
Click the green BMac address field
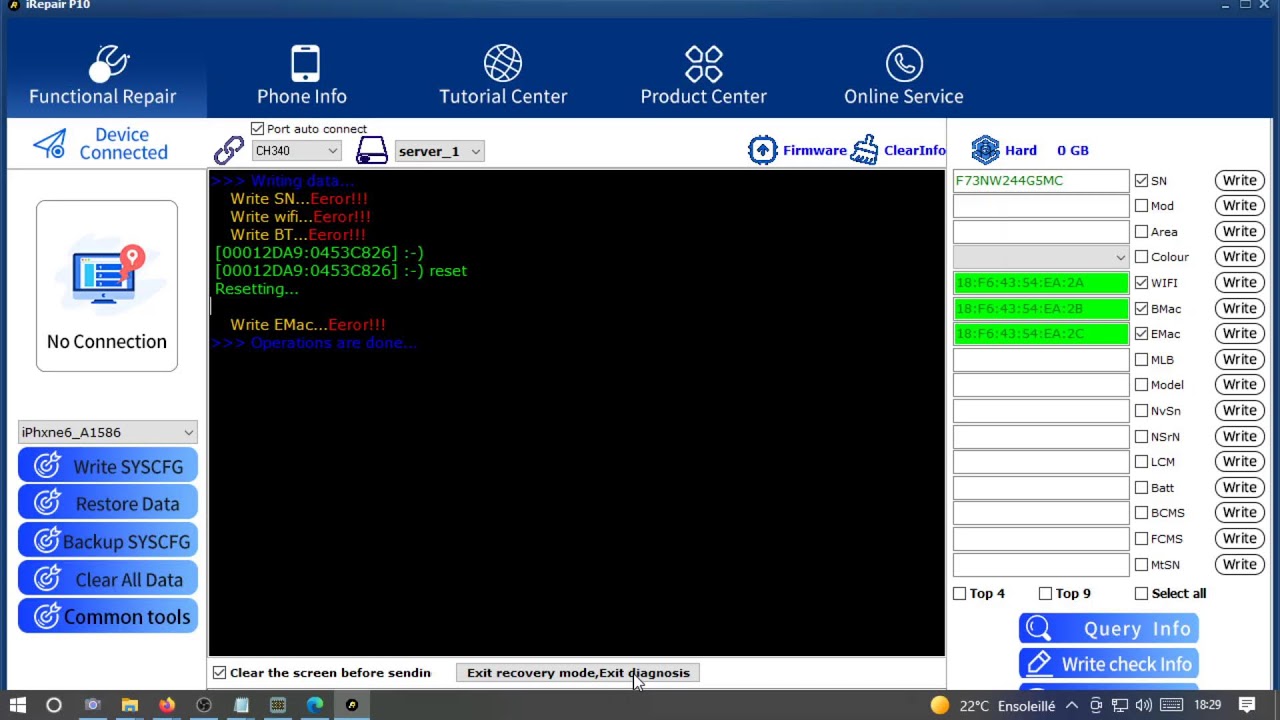1041,309
